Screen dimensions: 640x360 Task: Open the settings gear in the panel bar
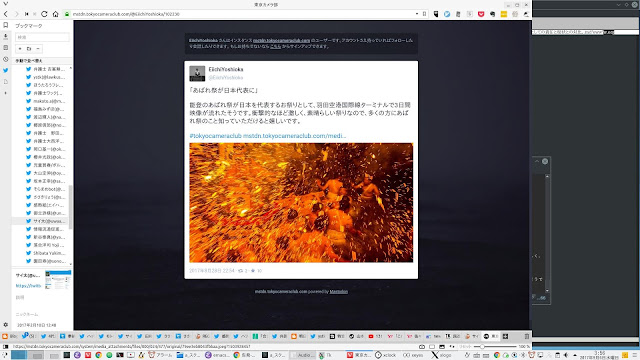pos(6,325)
